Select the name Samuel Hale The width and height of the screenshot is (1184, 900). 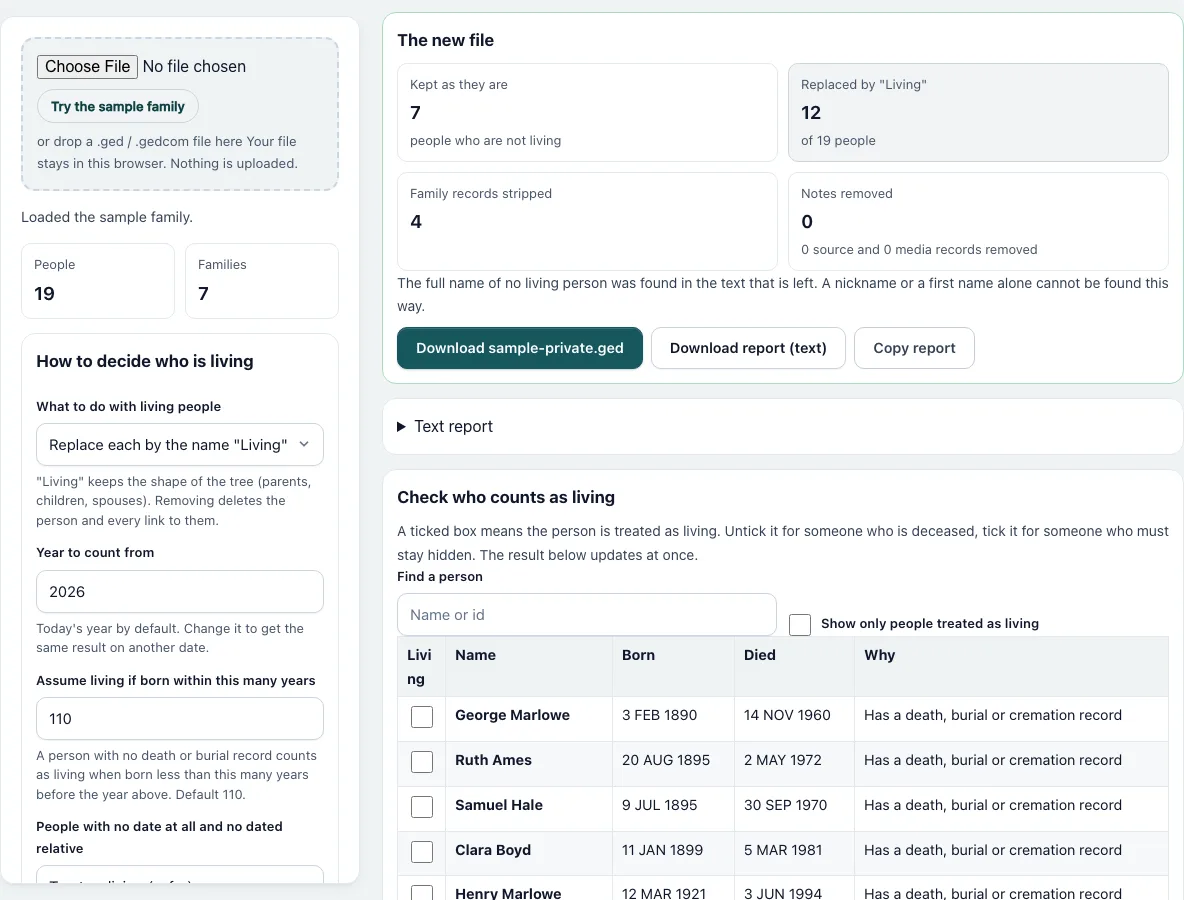point(498,805)
